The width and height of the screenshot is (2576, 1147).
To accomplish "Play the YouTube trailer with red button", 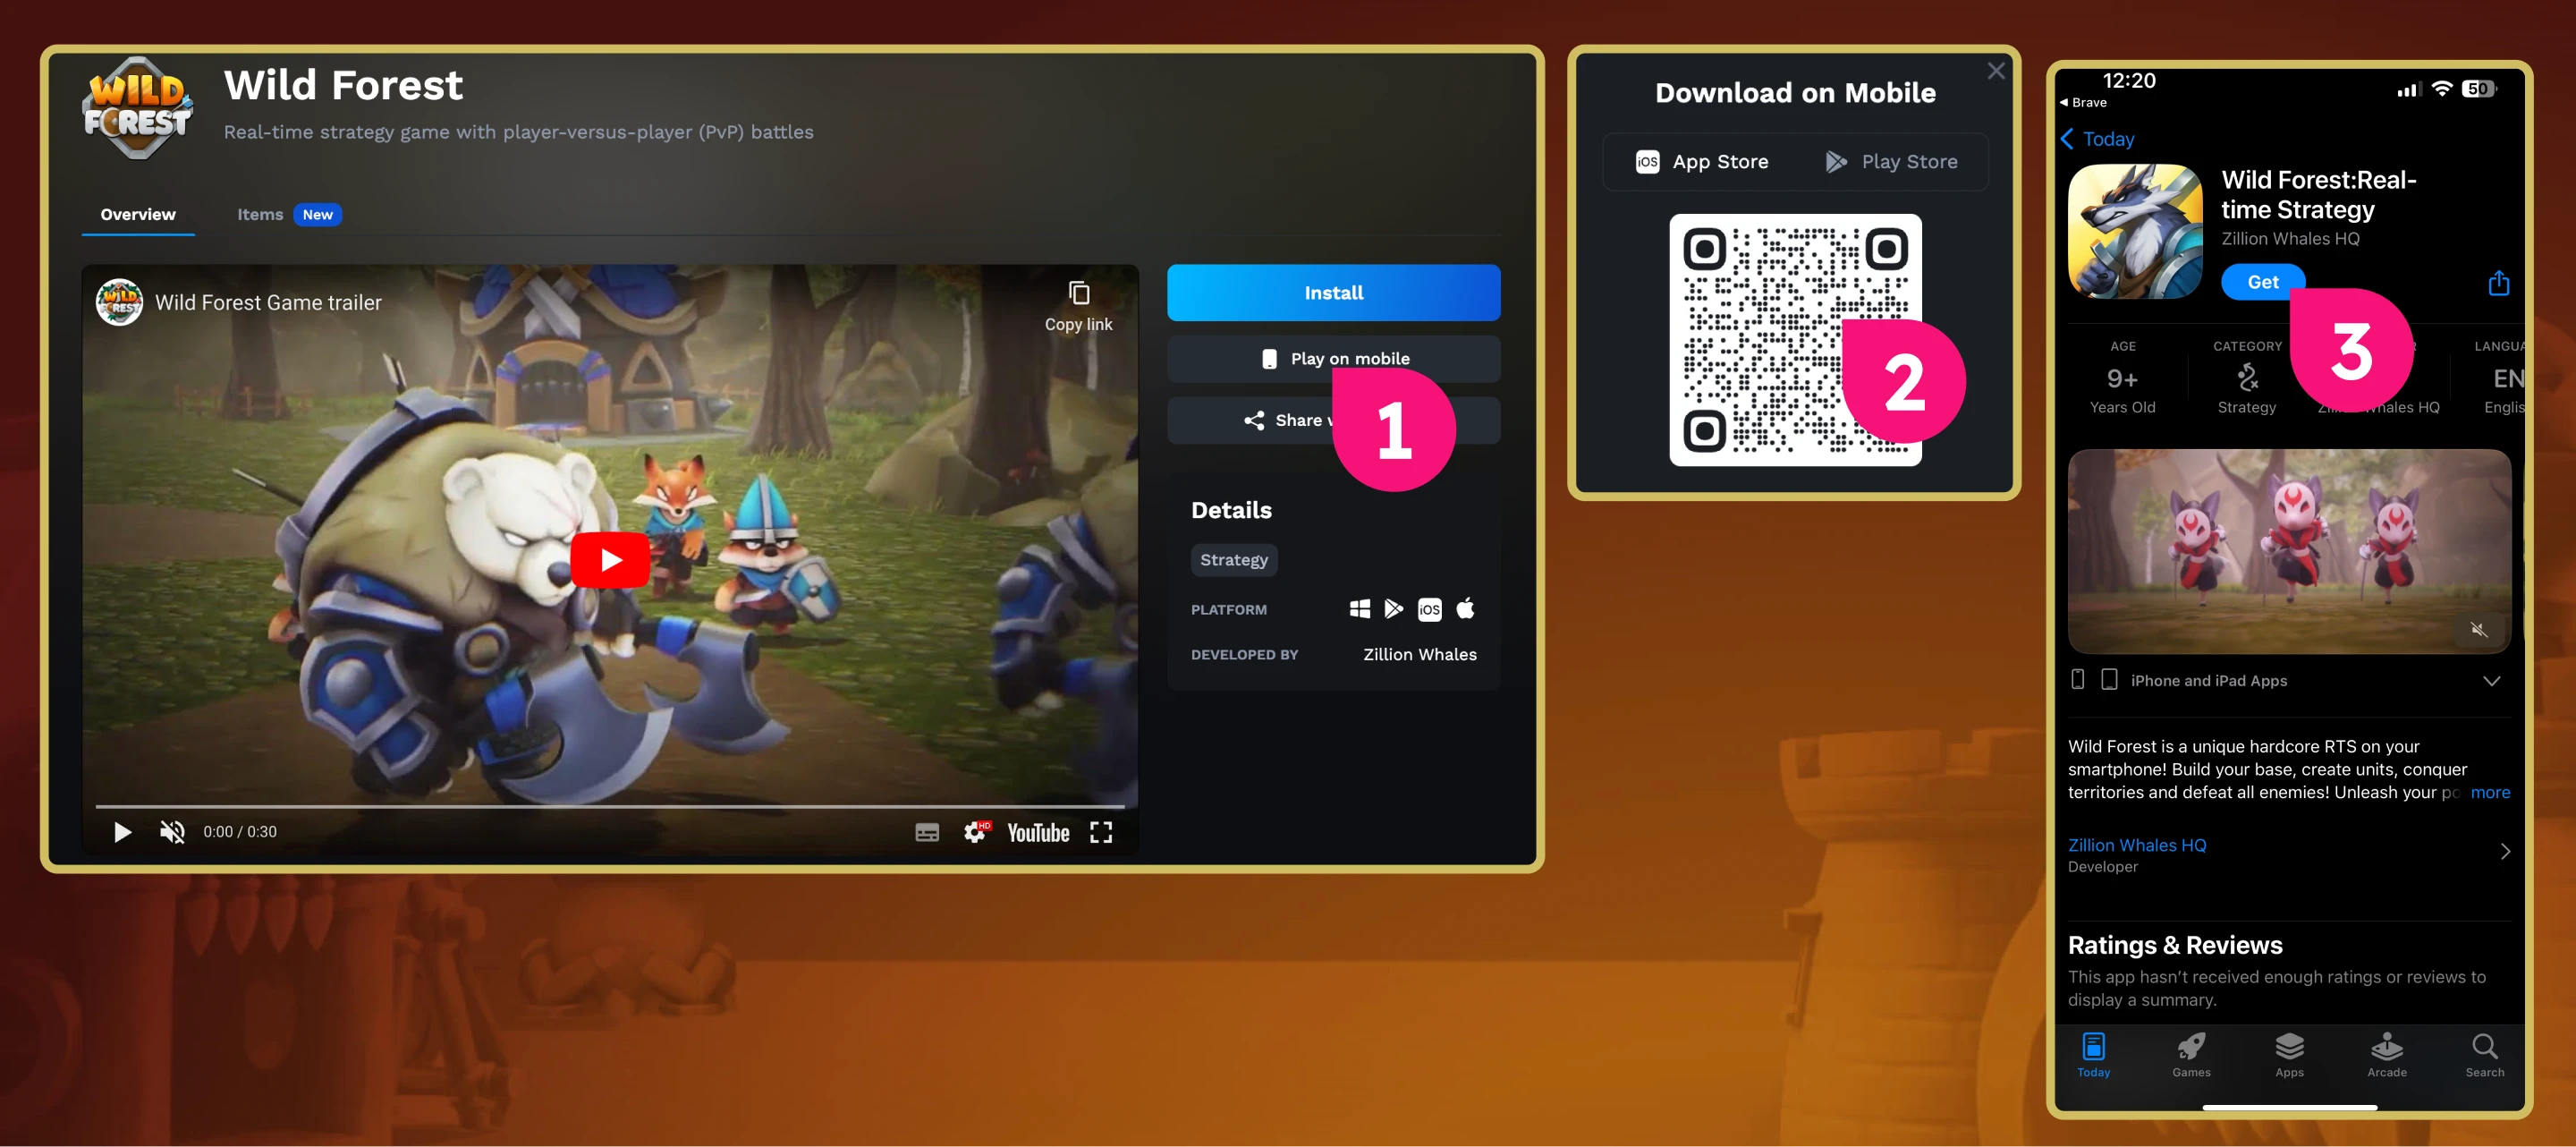I will pyautogui.click(x=610, y=560).
